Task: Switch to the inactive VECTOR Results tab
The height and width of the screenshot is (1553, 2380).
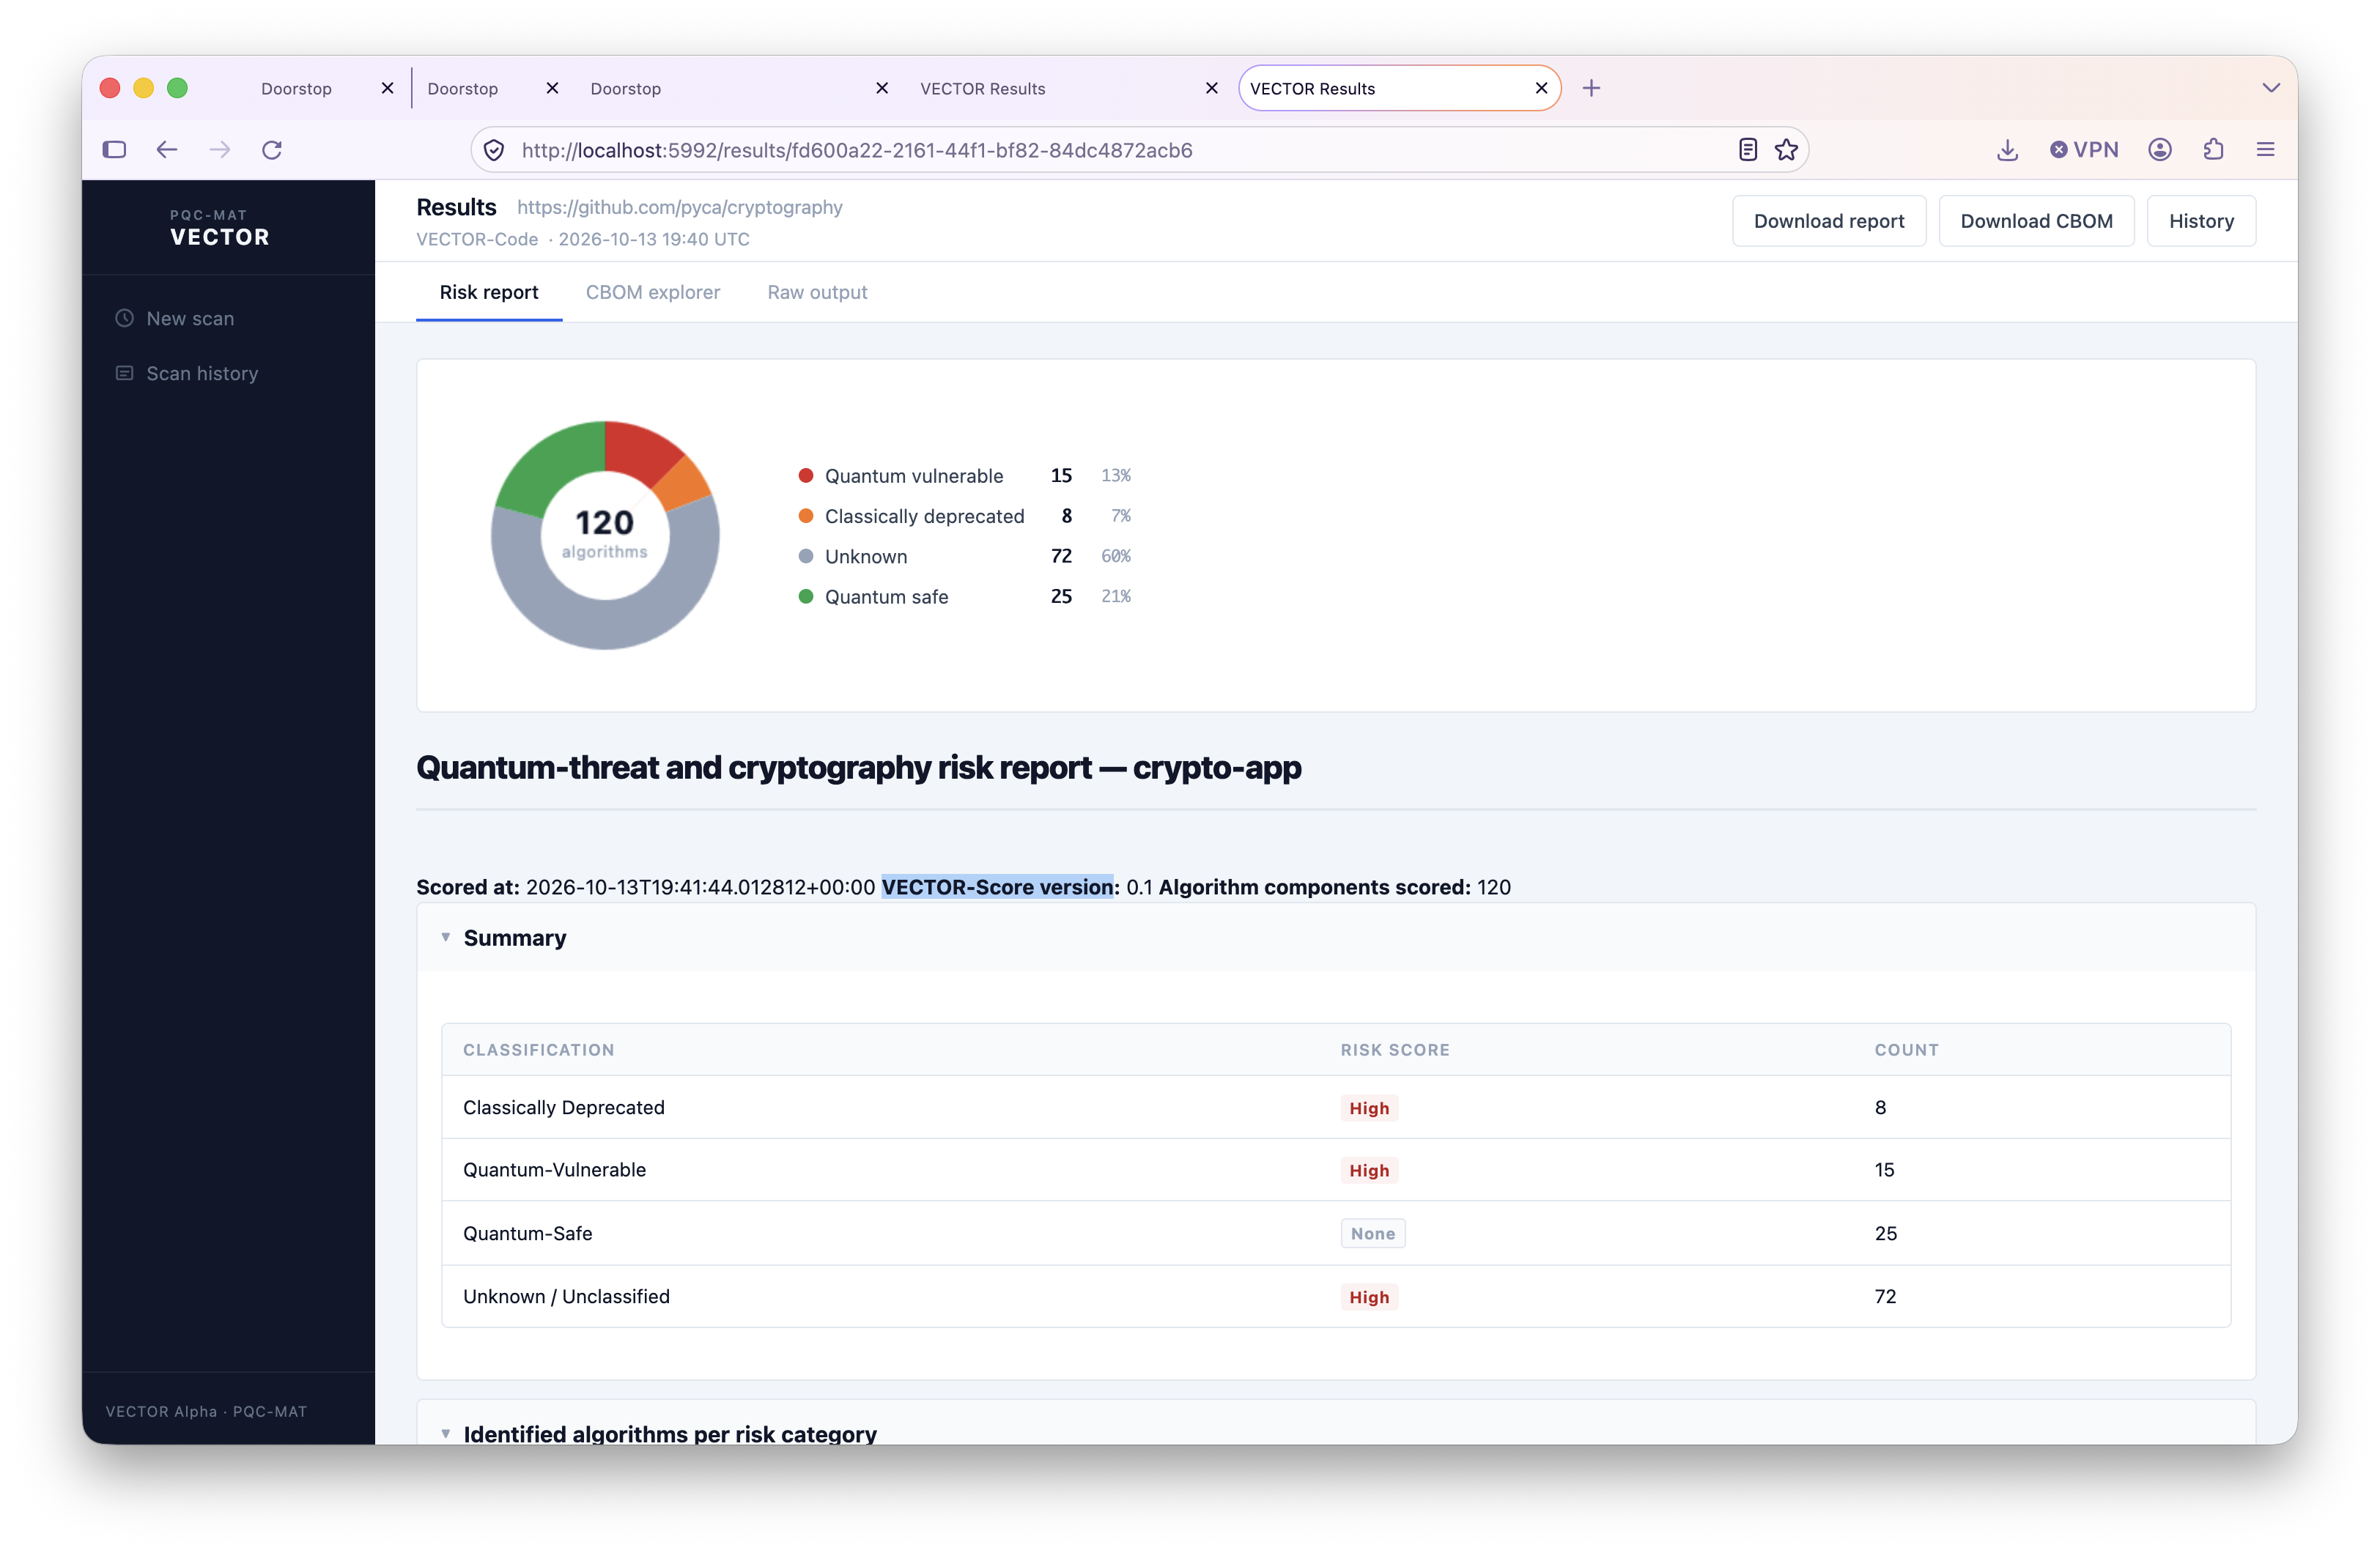Action: click(1066, 88)
